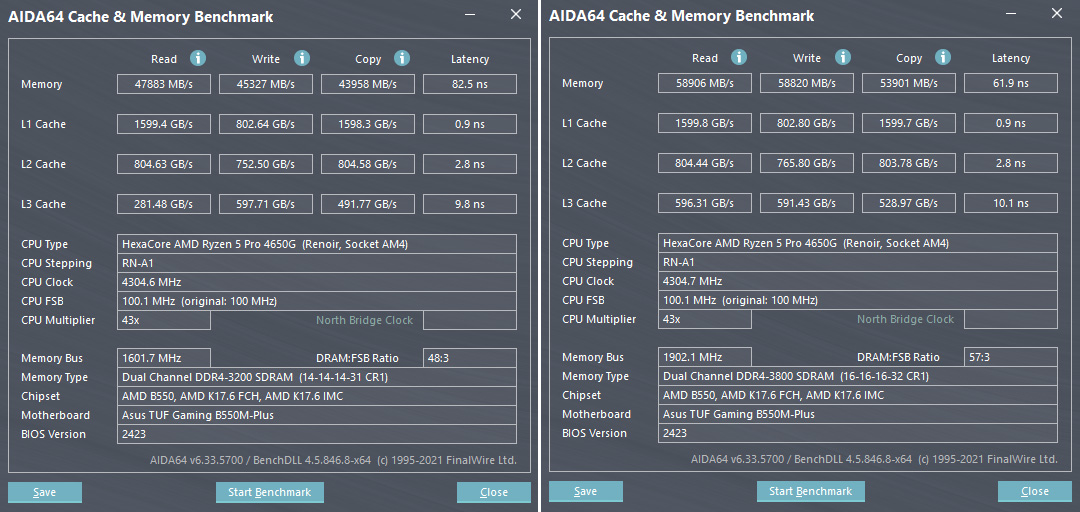This screenshot has height=512, width=1080.
Task: Click empty North Bridge Clock field, right window
Action: tap(1011, 319)
